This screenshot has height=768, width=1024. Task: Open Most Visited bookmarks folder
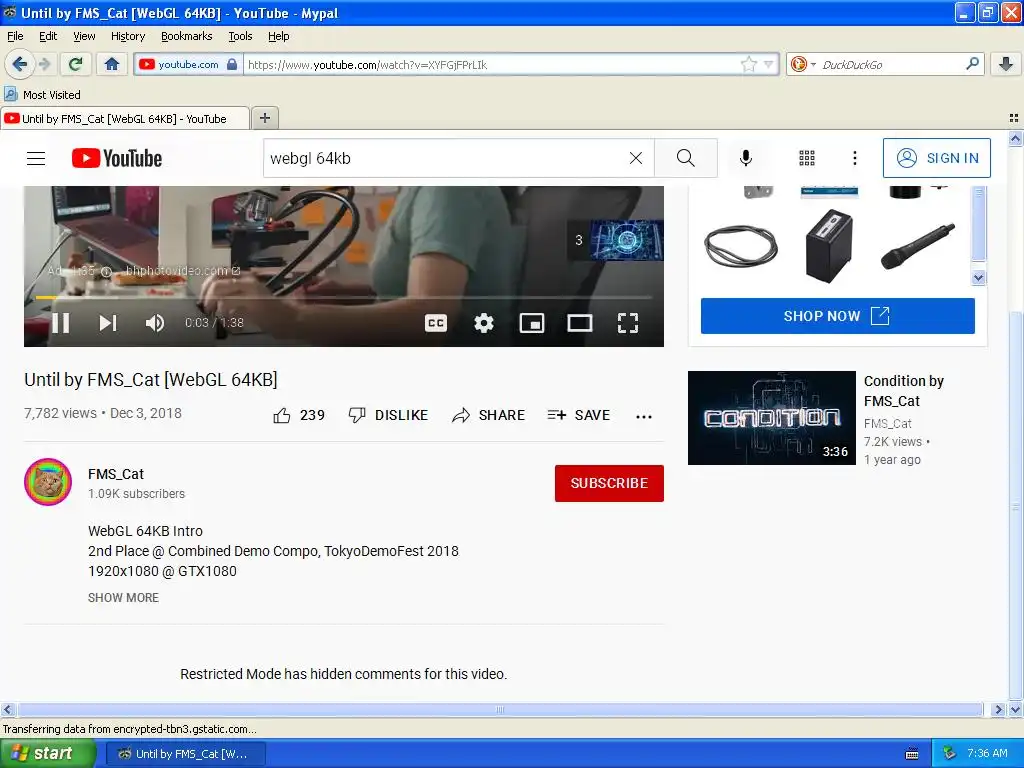click(x=43, y=95)
